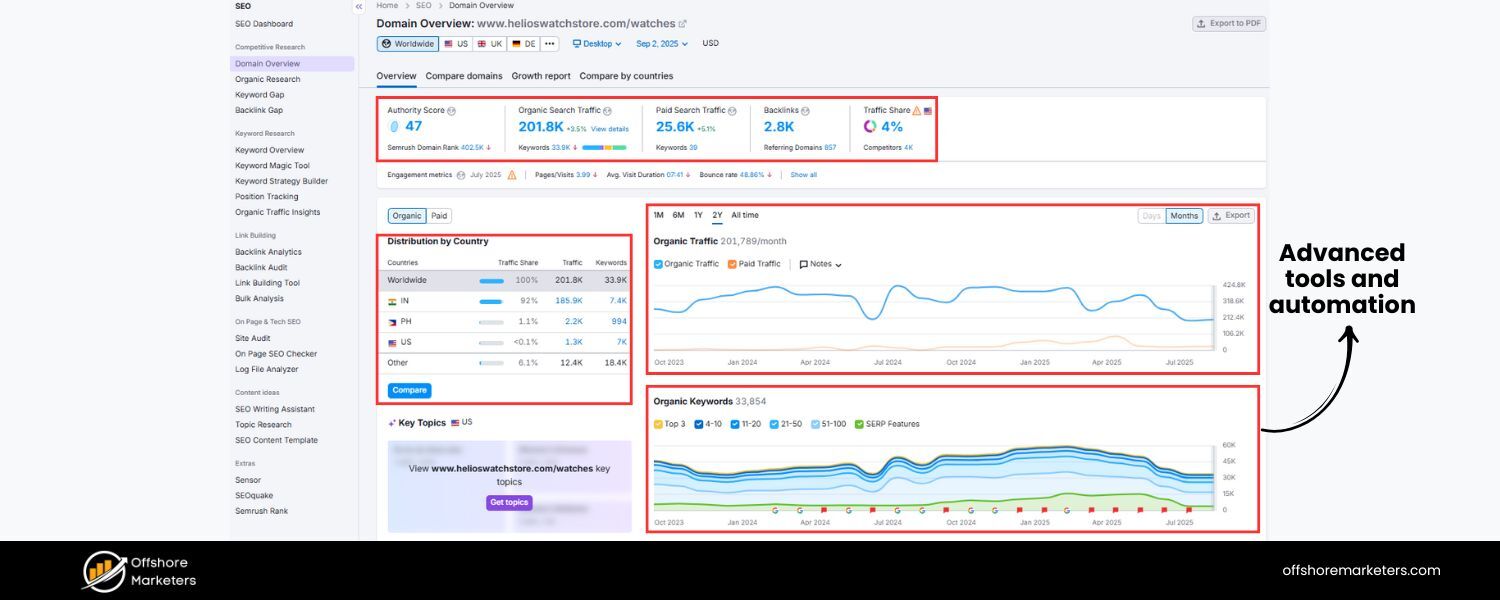Switch to the Compare domains tab
The height and width of the screenshot is (600, 1500).
(464, 76)
